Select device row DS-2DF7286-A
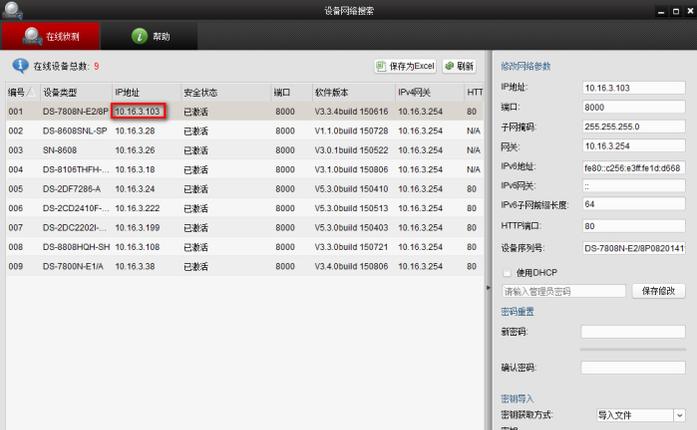697x430 pixels. click(x=245, y=189)
